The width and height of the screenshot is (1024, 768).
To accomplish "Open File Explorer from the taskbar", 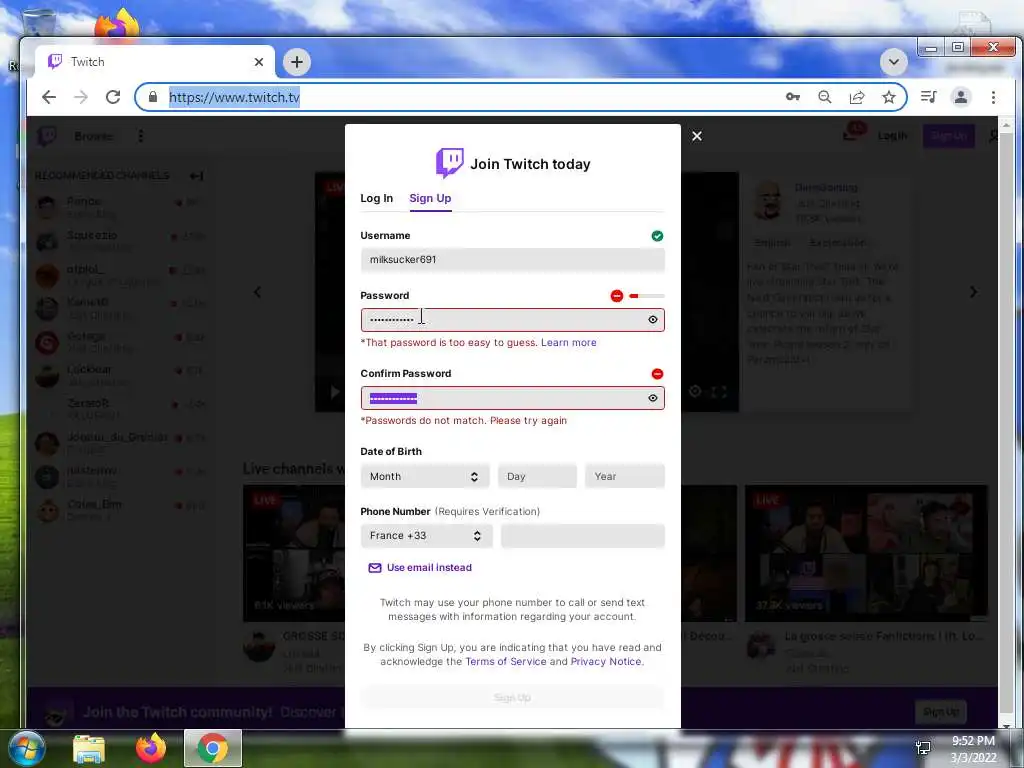I will pyautogui.click(x=89, y=749).
